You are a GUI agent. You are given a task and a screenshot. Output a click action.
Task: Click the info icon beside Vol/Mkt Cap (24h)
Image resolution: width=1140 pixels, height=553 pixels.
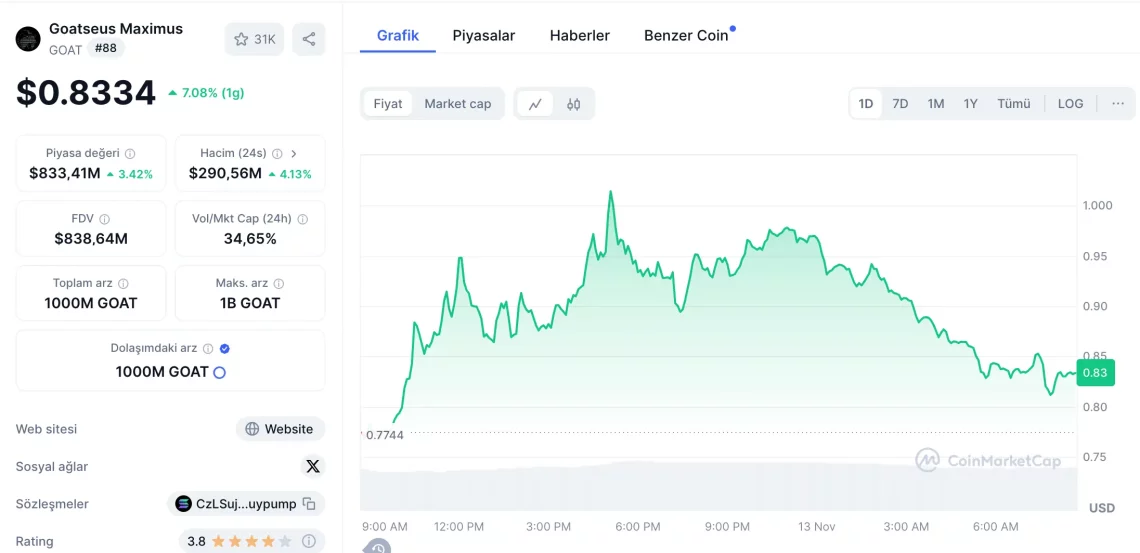coord(302,219)
